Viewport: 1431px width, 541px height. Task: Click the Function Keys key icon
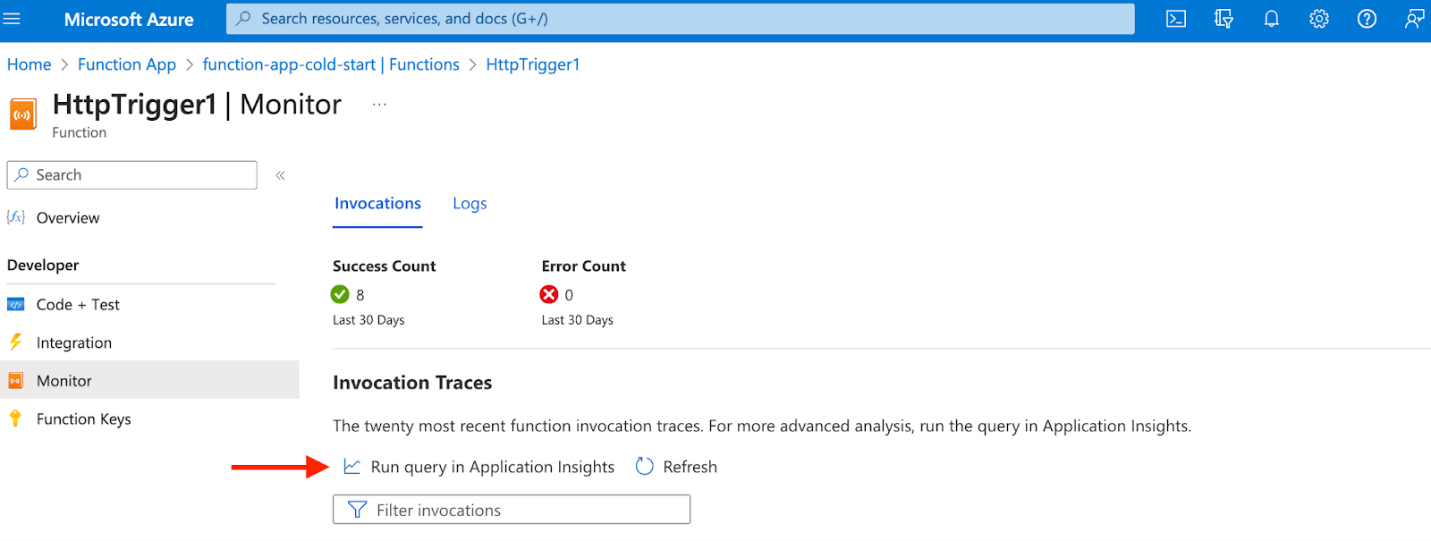click(15, 419)
